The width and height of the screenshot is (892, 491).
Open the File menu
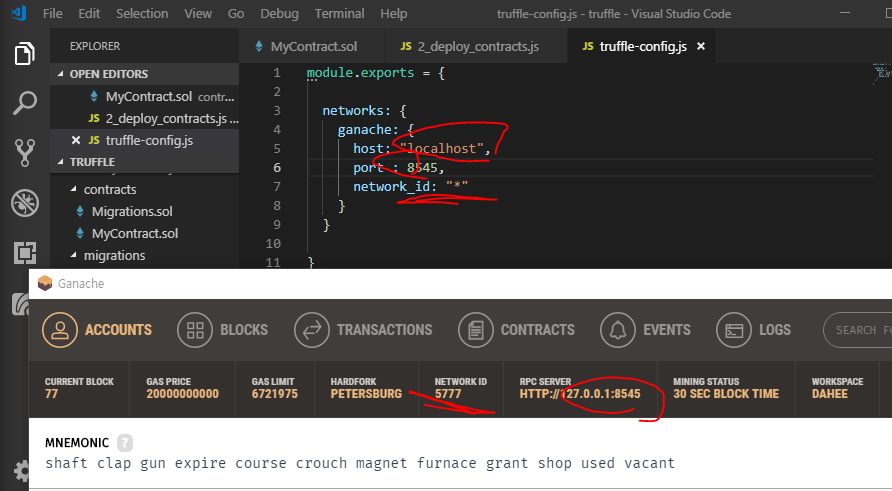pyautogui.click(x=52, y=14)
